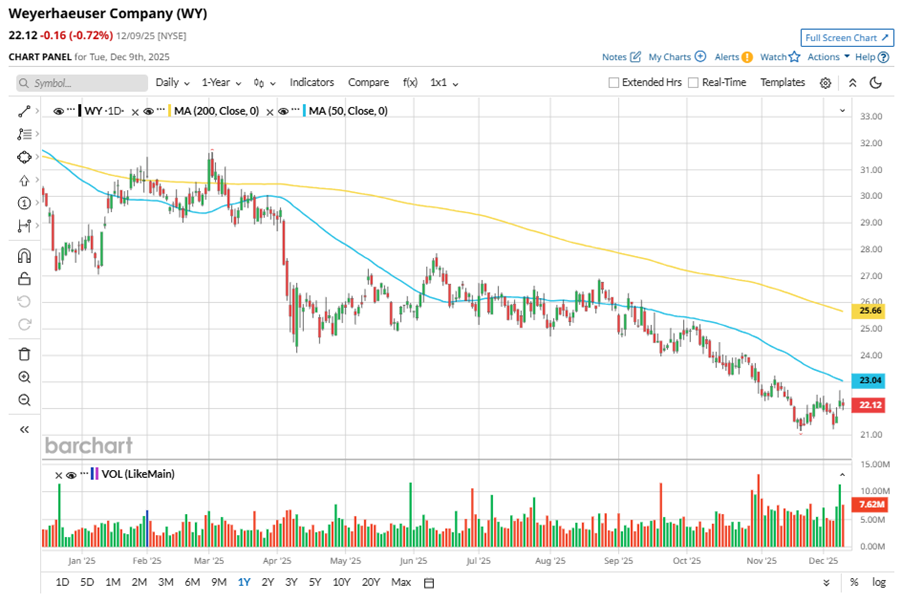The height and width of the screenshot is (603, 902).
Task: Click the trash icon to delete drawings
Action: coord(24,353)
